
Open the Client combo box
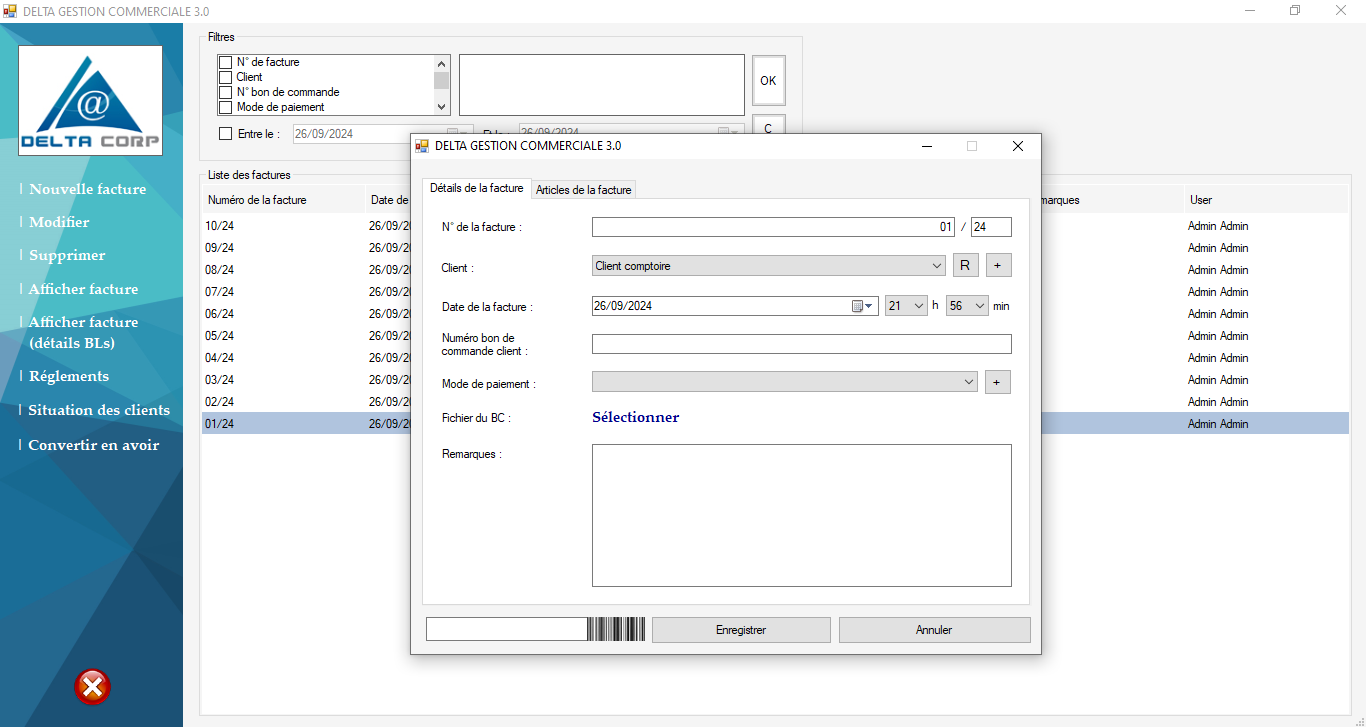(768, 266)
